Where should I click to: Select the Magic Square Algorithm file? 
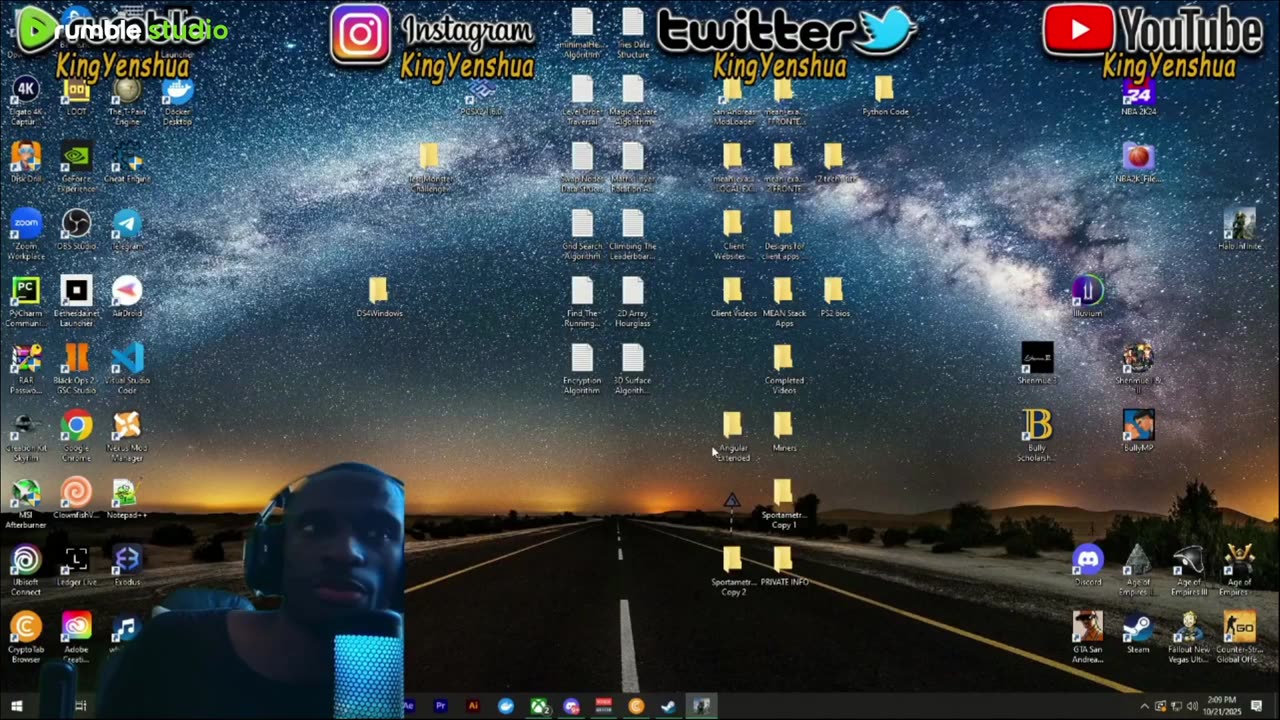tap(632, 101)
